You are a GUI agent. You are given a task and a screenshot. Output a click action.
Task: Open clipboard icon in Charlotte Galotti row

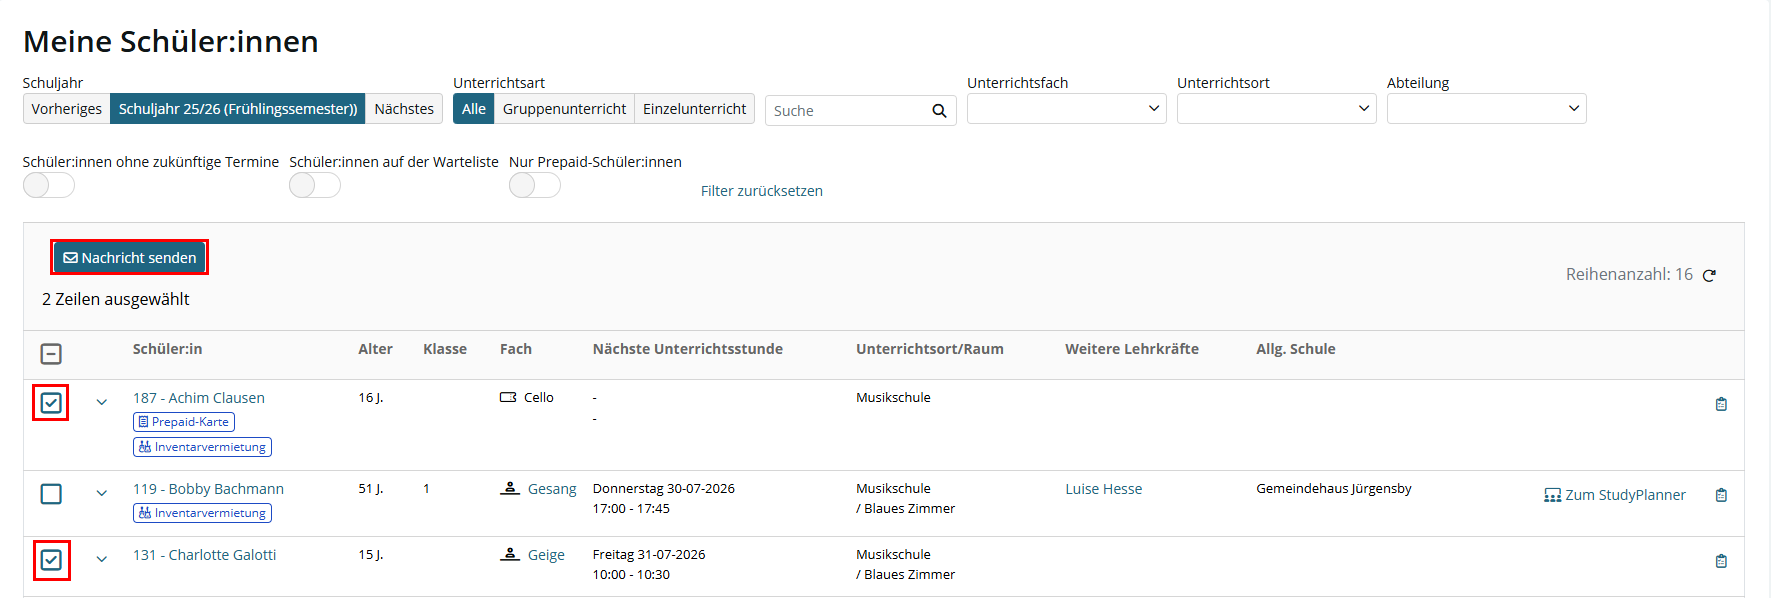pos(1721,561)
